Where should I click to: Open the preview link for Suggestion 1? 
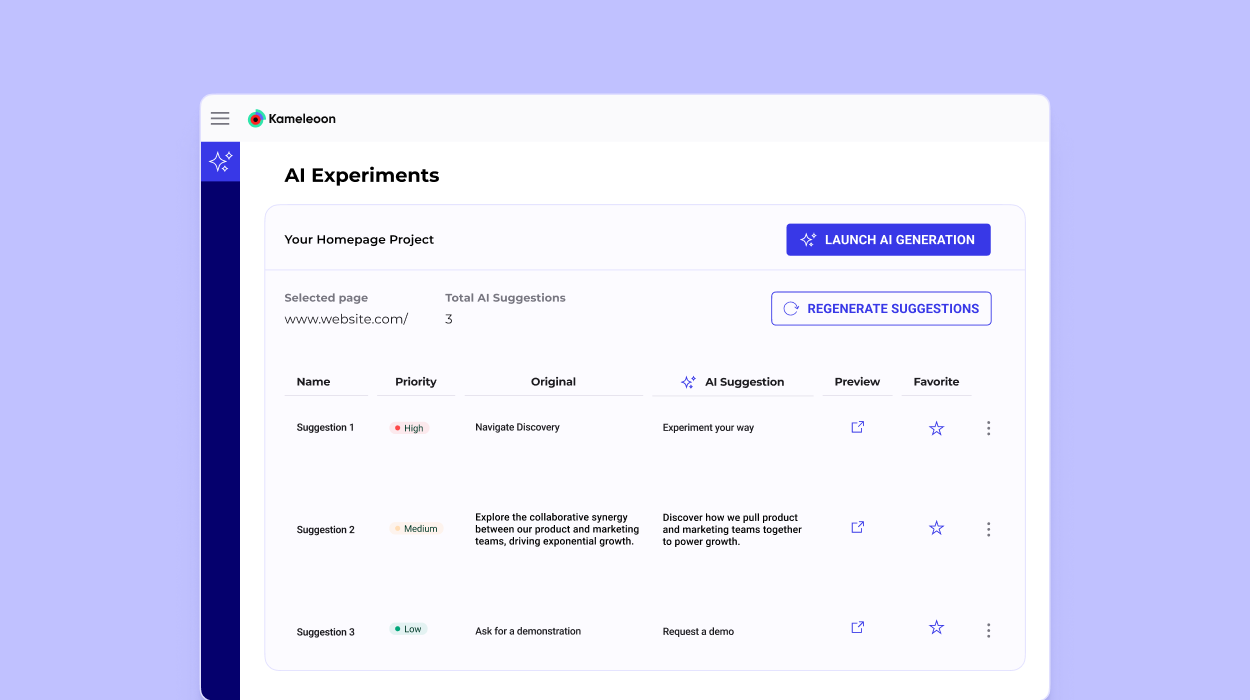(857, 427)
